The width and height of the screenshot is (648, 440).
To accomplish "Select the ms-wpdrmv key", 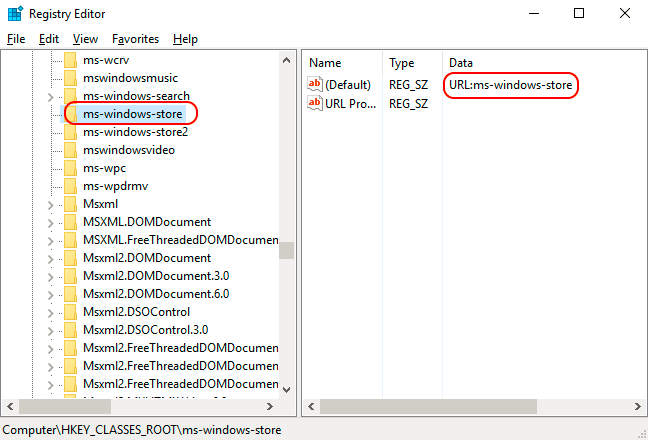I will point(116,186).
